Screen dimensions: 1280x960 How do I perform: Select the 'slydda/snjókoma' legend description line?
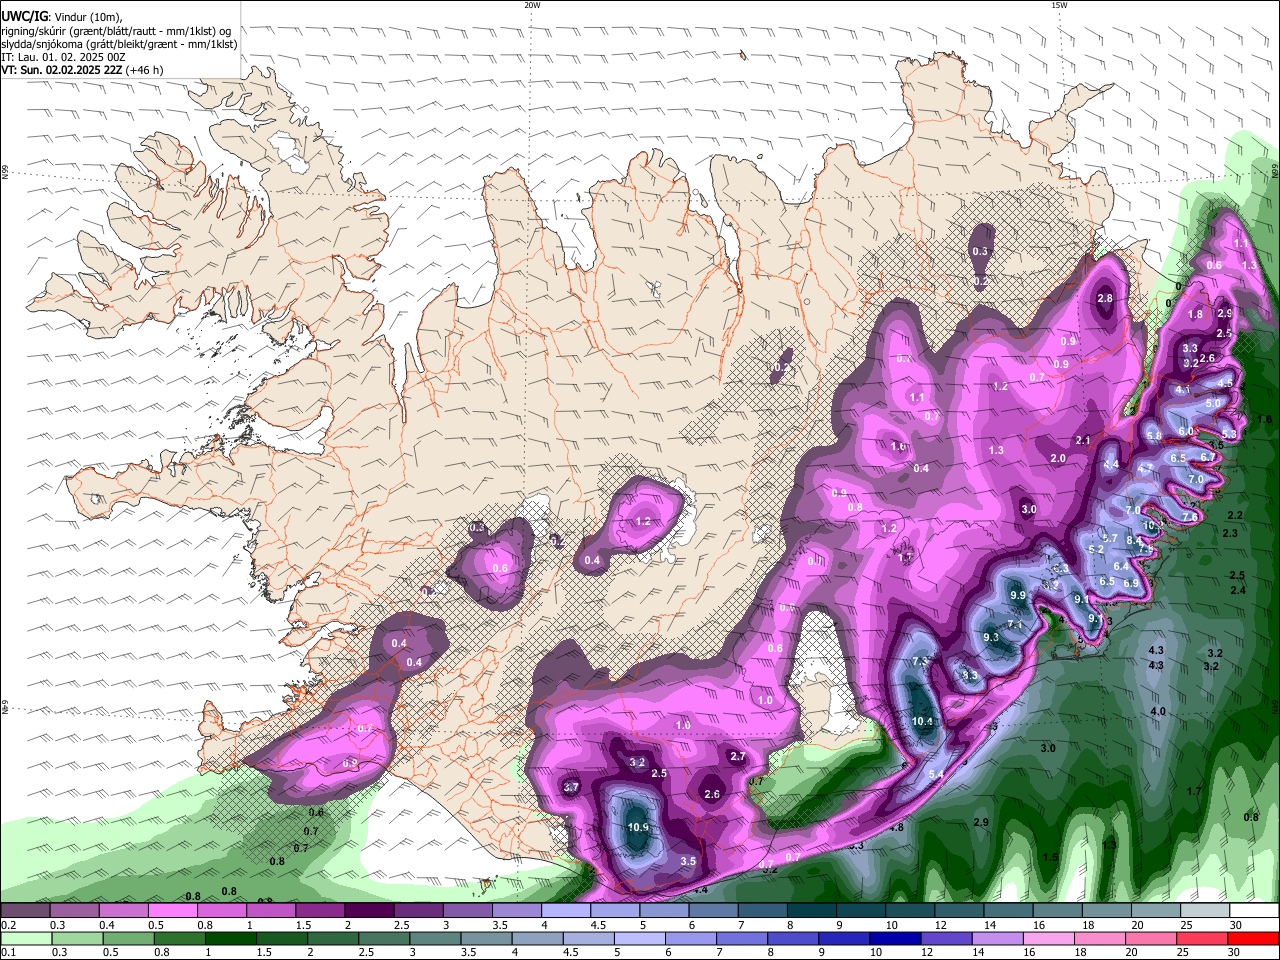[x=119, y=44]
